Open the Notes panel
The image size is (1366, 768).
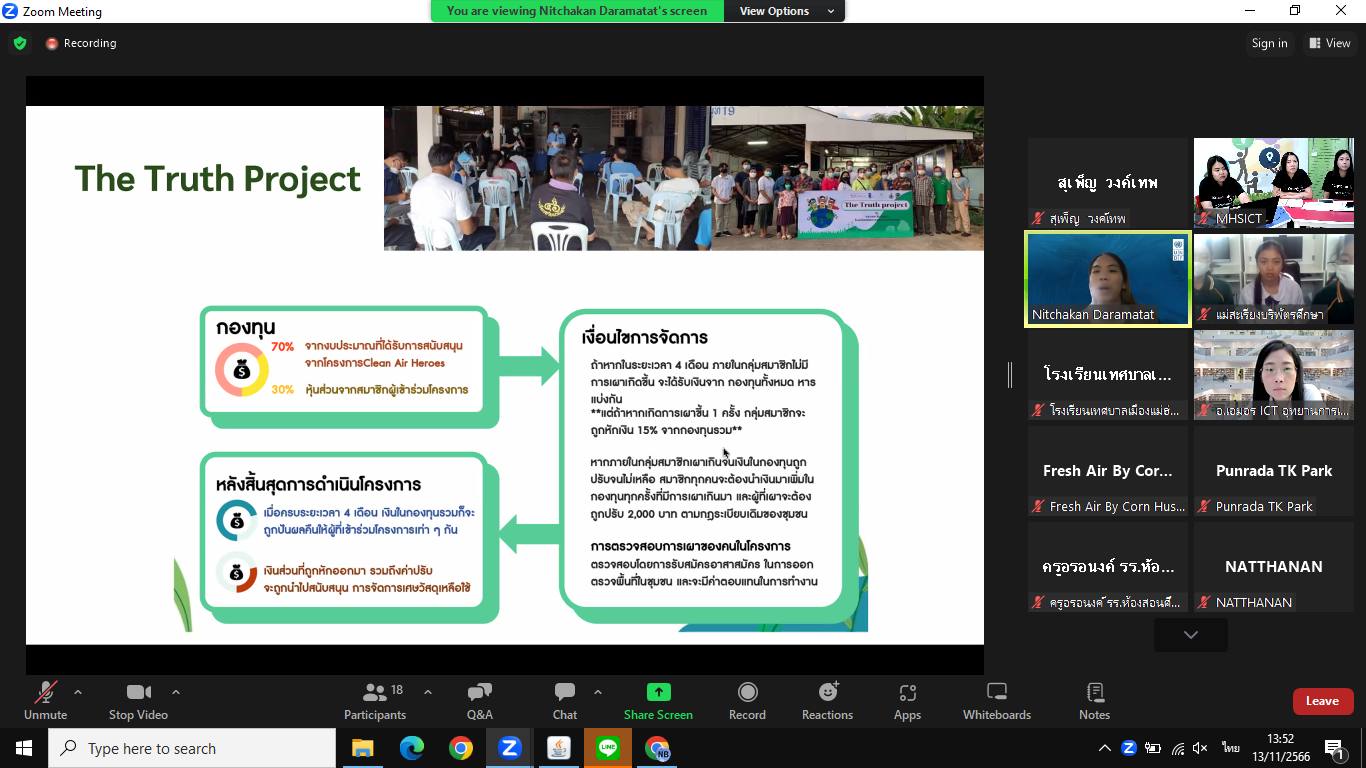pyautogui.click(x=1094, y=701)
